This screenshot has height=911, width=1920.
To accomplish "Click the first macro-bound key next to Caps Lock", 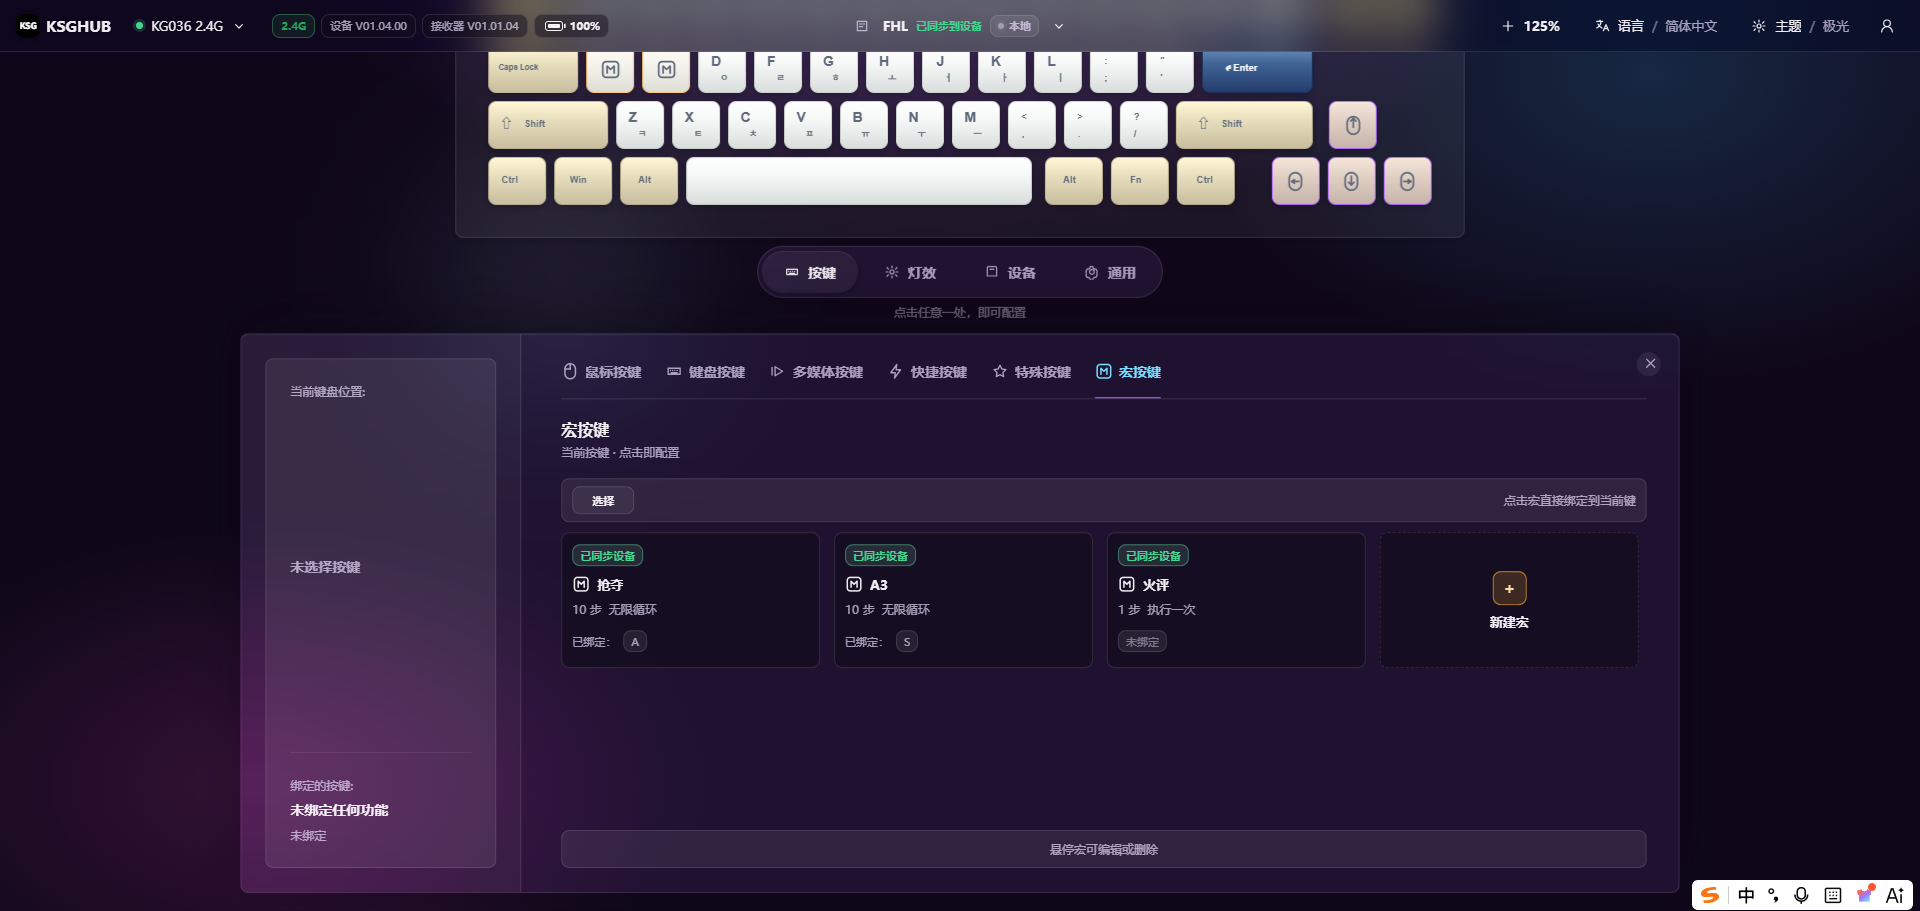I will click(x=611, y=70).
